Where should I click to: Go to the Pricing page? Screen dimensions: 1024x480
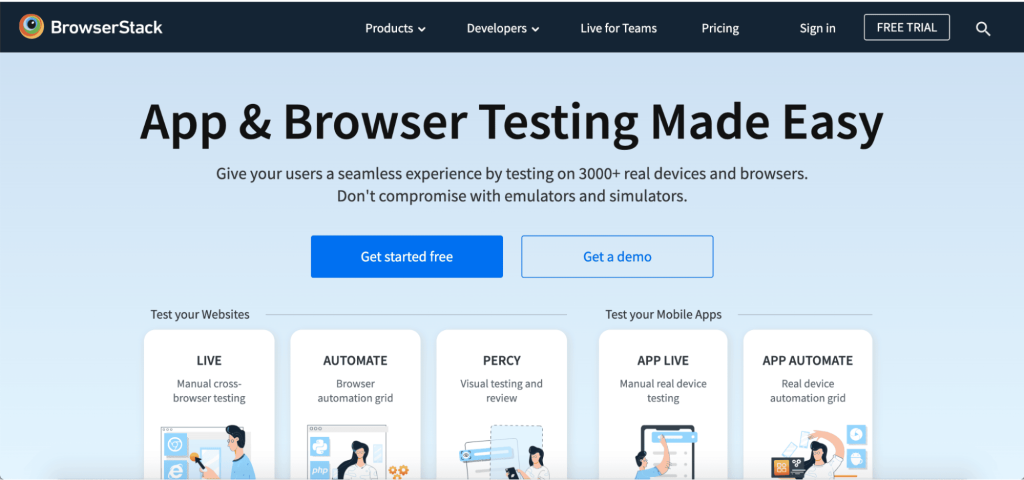click(x=720, y=28)
